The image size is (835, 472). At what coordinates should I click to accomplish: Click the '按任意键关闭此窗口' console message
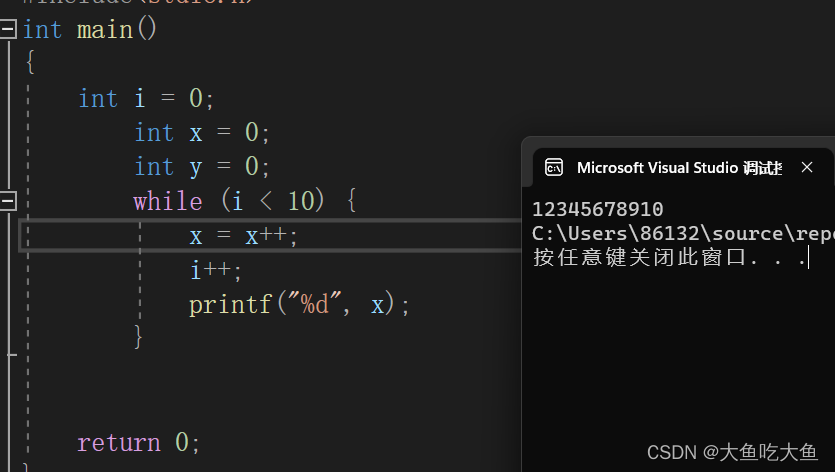click(x=670, y=257)
